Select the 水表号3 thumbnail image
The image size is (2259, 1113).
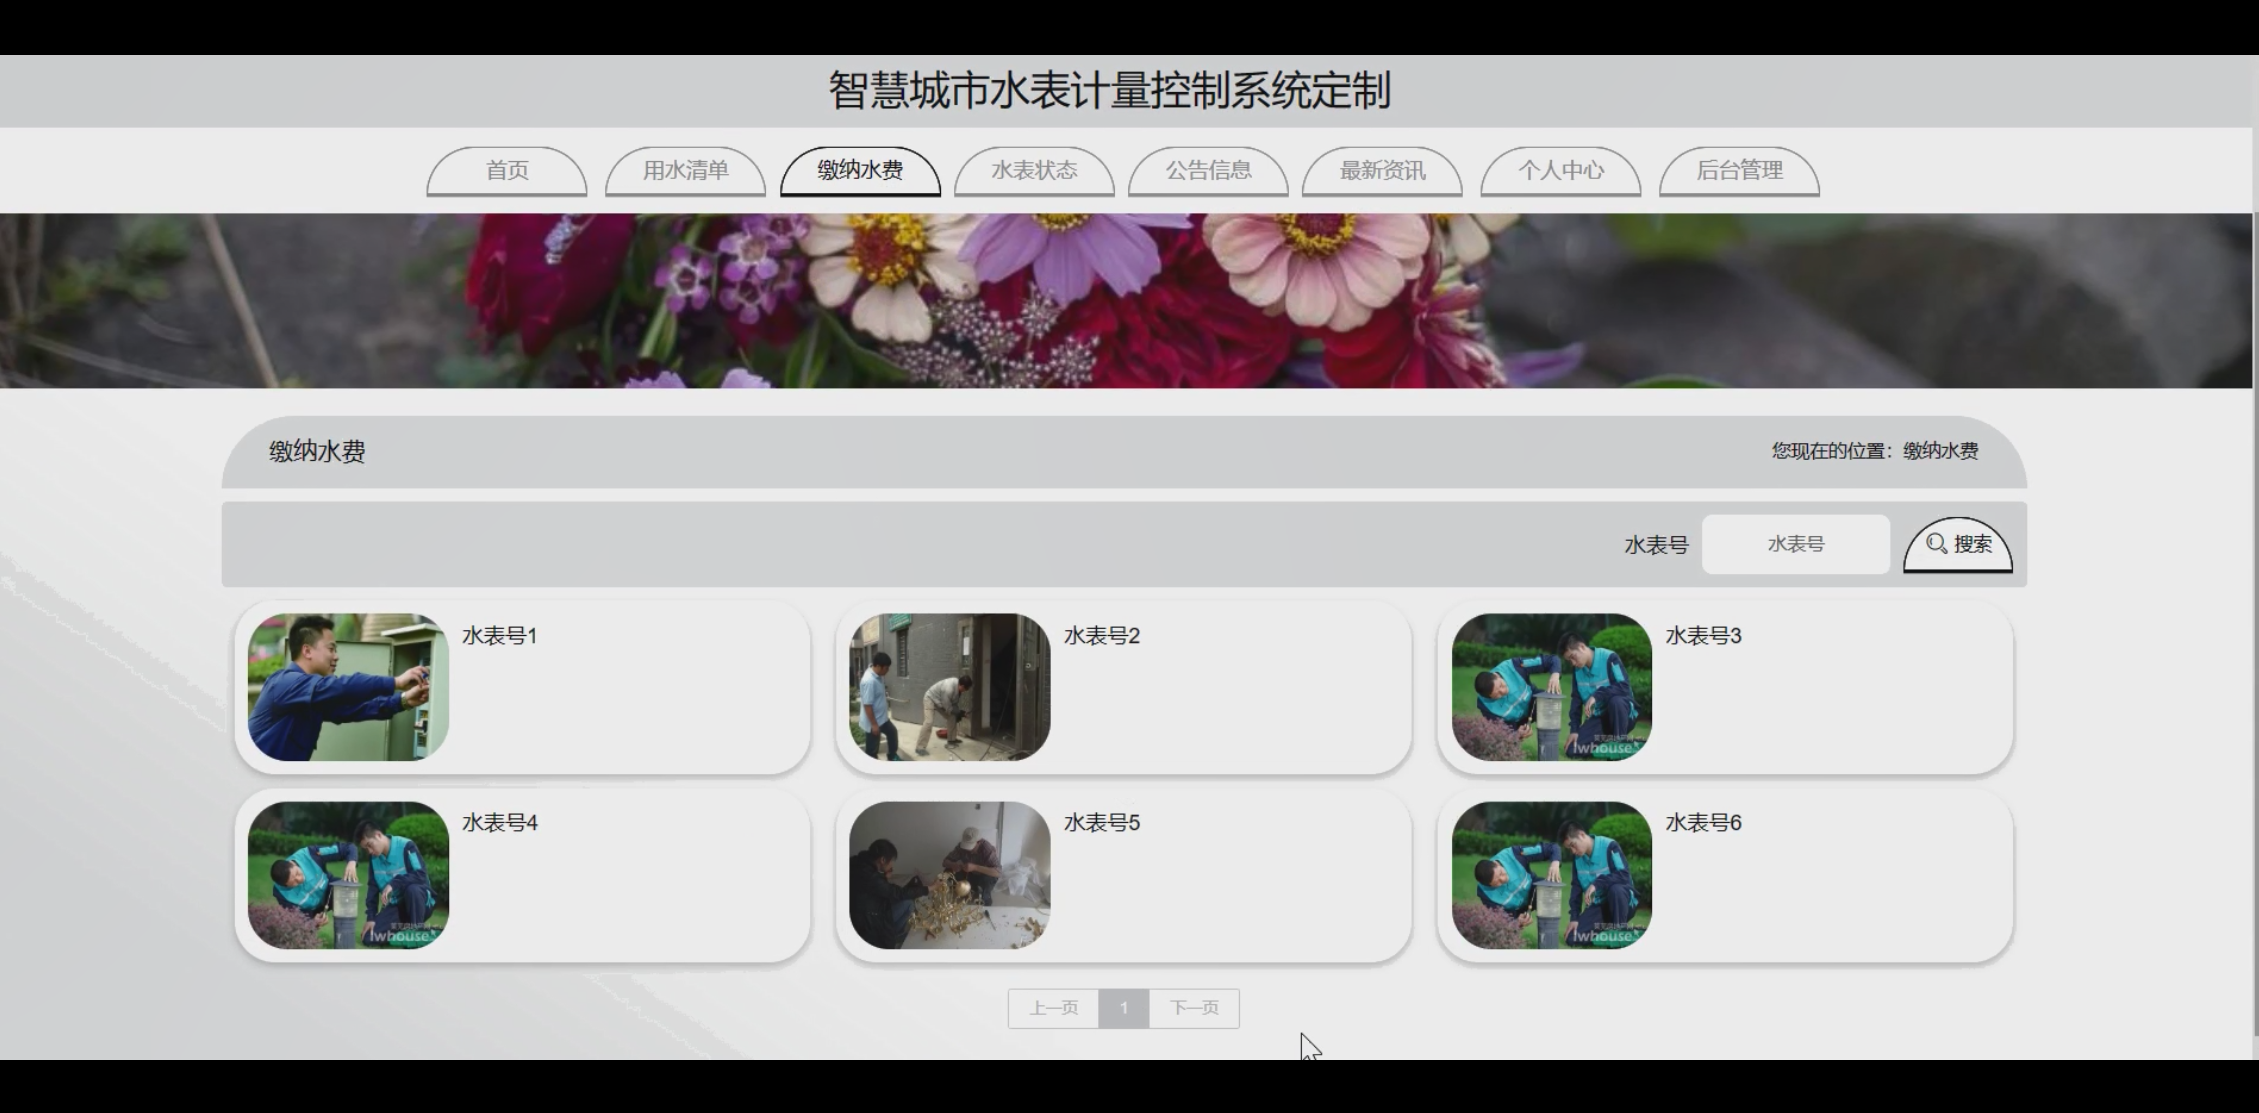click(x=1551, y=687)
